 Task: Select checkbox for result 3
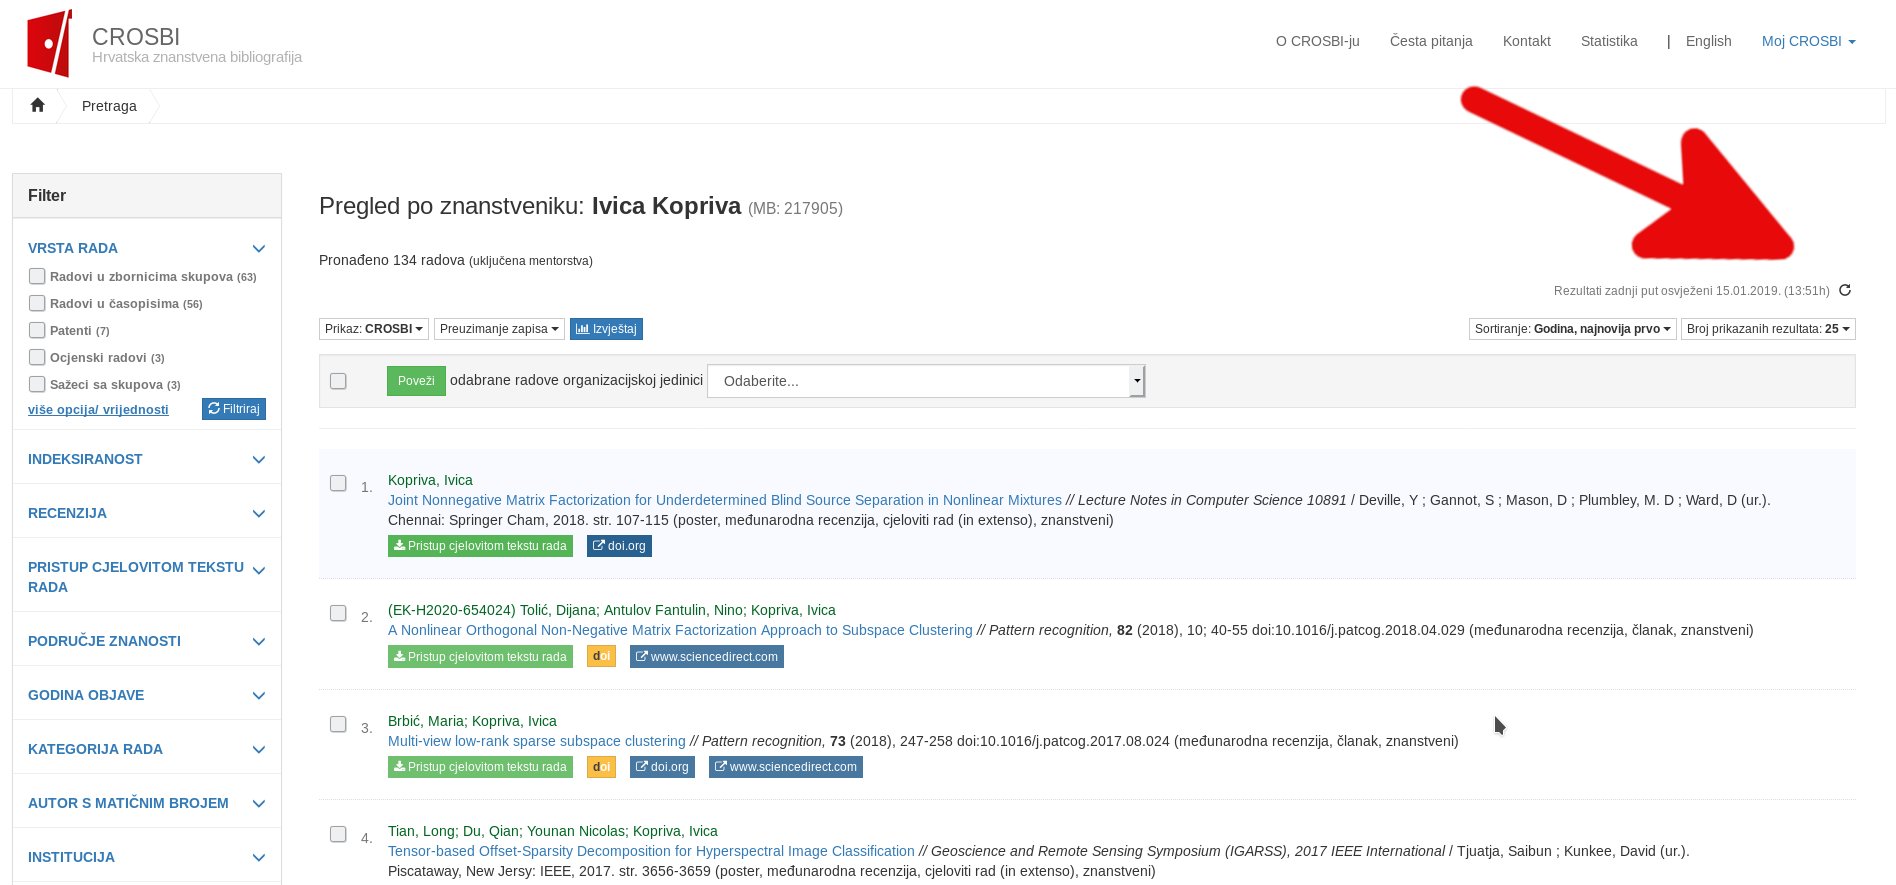(338, 724)
